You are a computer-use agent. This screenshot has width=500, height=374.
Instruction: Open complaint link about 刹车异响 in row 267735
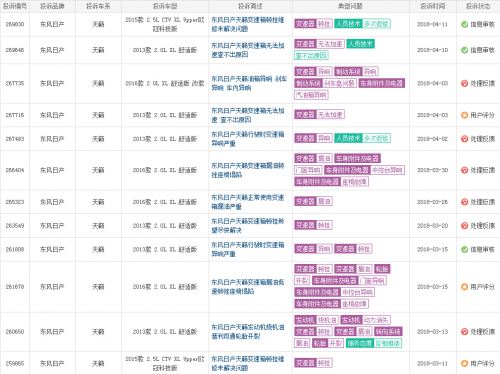tap(249, 83)
